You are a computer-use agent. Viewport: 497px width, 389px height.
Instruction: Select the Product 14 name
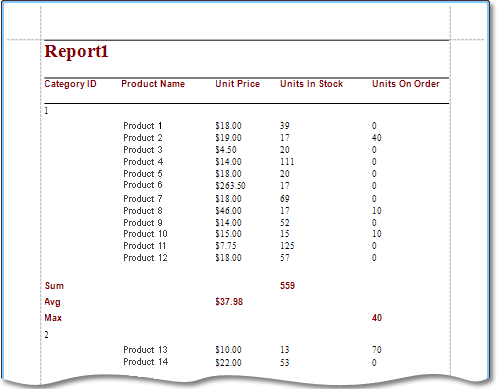(146, 362)
